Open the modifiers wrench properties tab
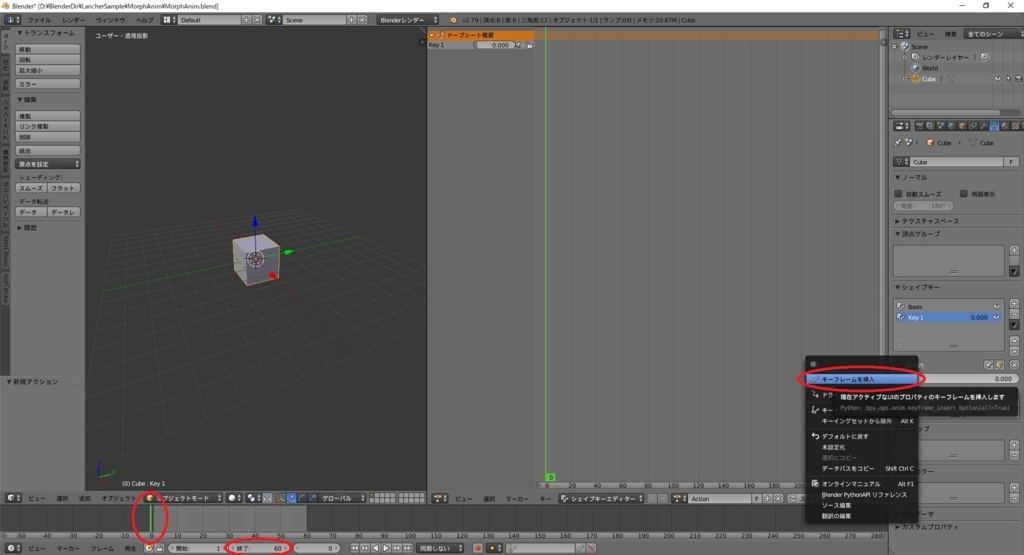 tap(984, 126)
